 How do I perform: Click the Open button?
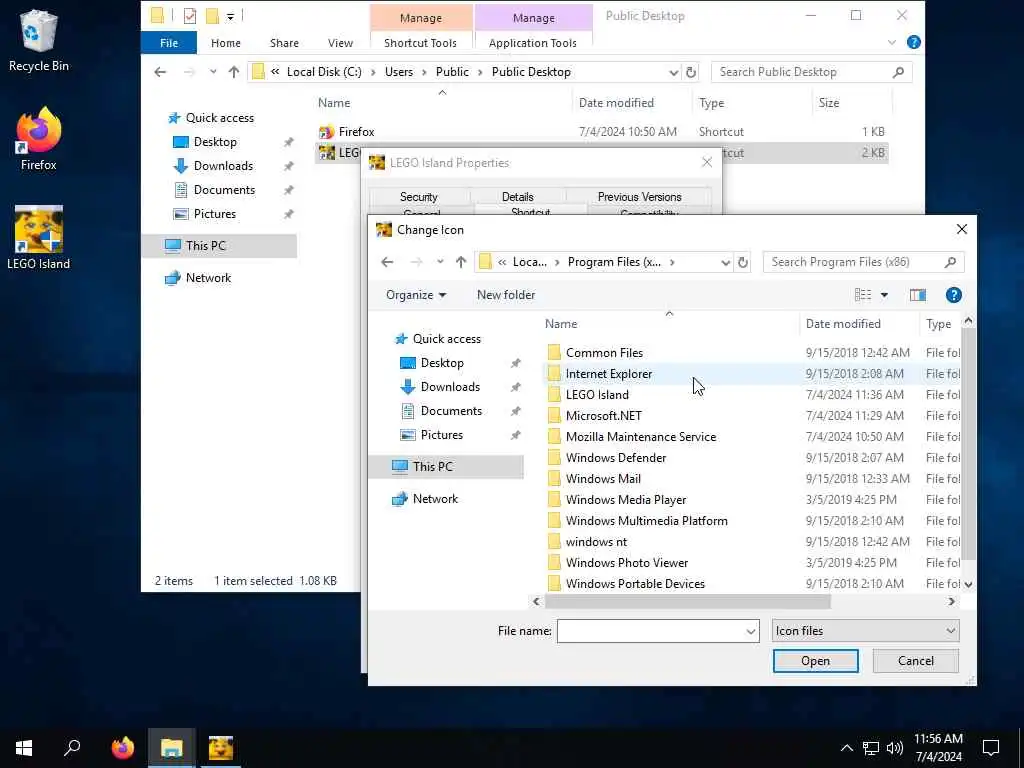coord(815,661)
